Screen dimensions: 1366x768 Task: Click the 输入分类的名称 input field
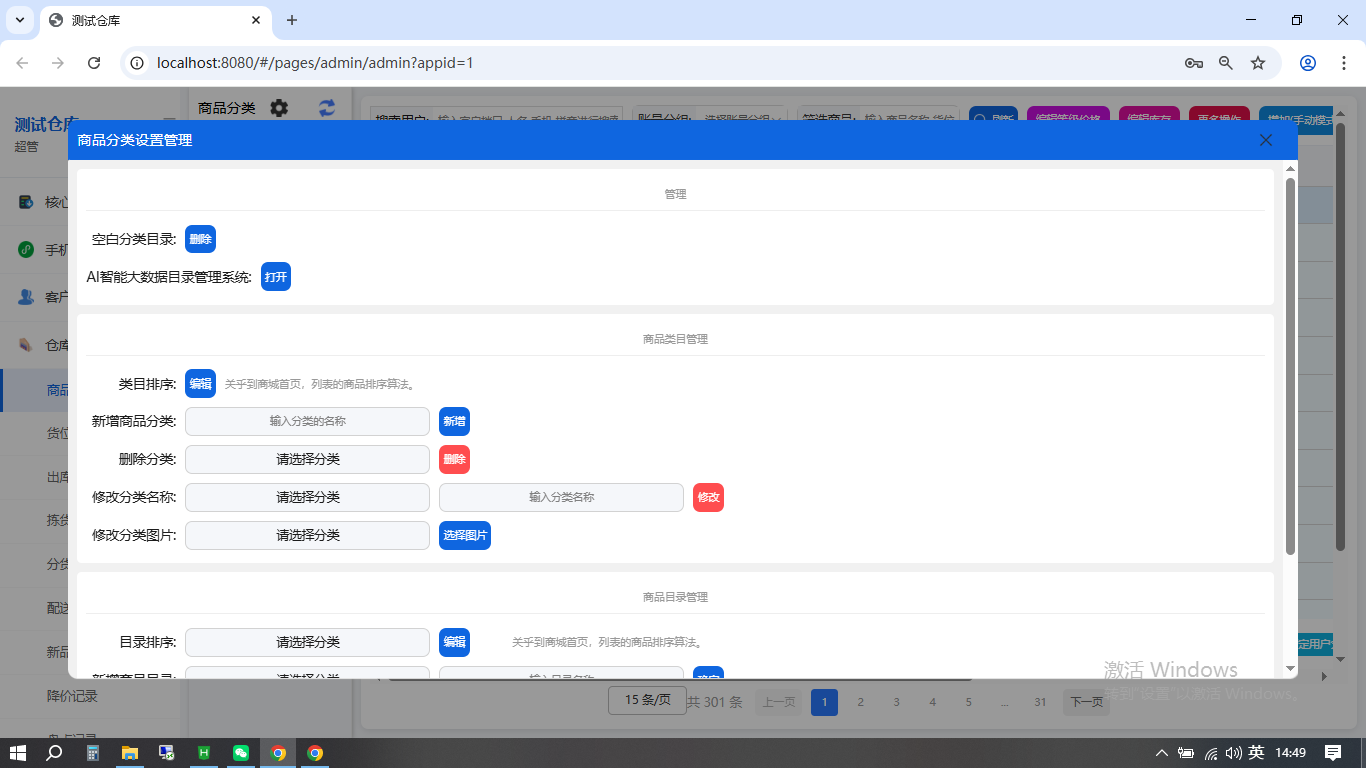307,422
